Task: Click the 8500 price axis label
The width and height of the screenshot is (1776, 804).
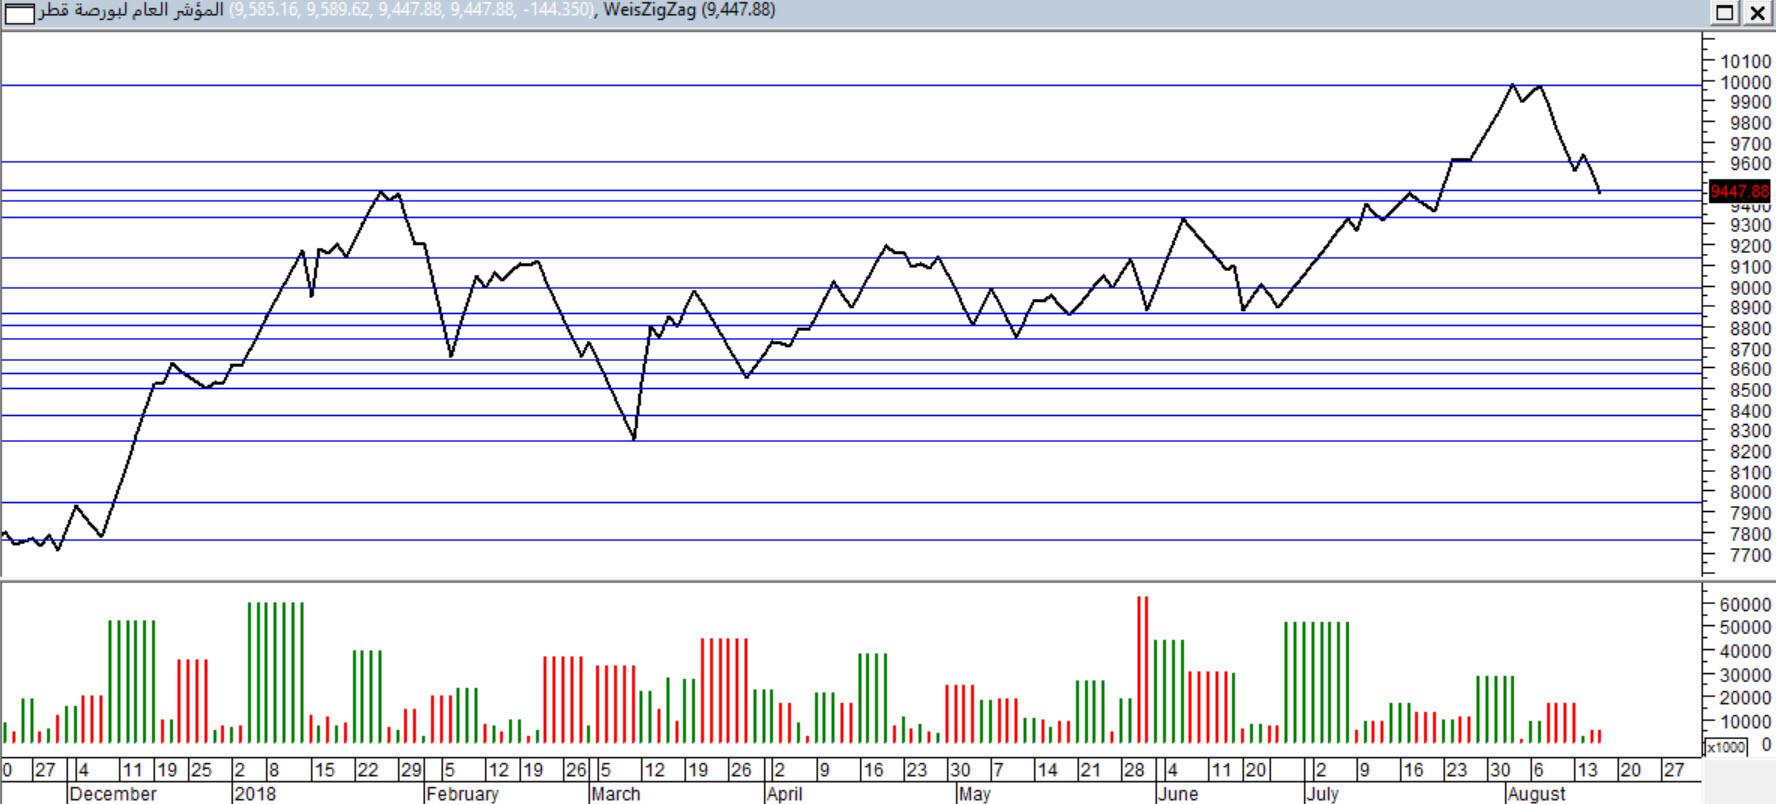Action: tap(1750, 390)
